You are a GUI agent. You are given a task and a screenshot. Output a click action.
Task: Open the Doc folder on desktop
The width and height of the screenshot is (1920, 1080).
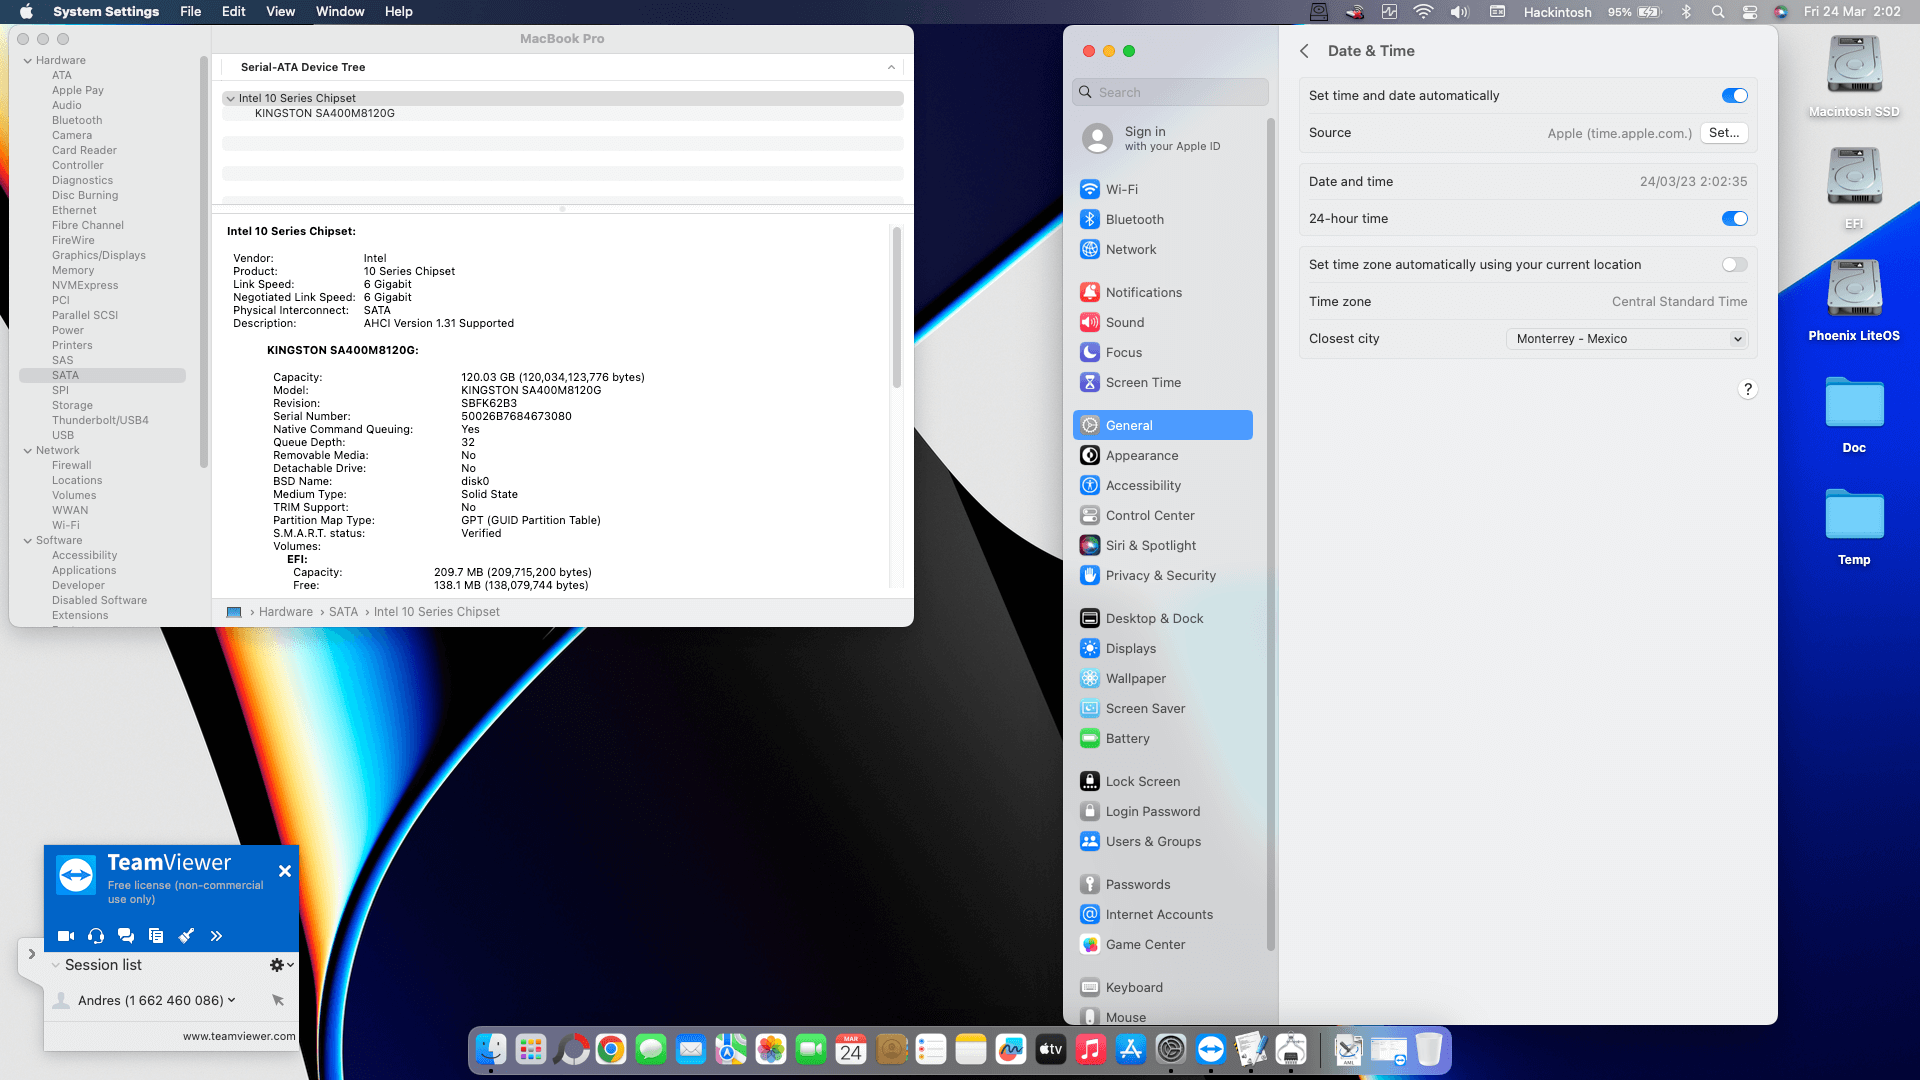[1854, 414]
